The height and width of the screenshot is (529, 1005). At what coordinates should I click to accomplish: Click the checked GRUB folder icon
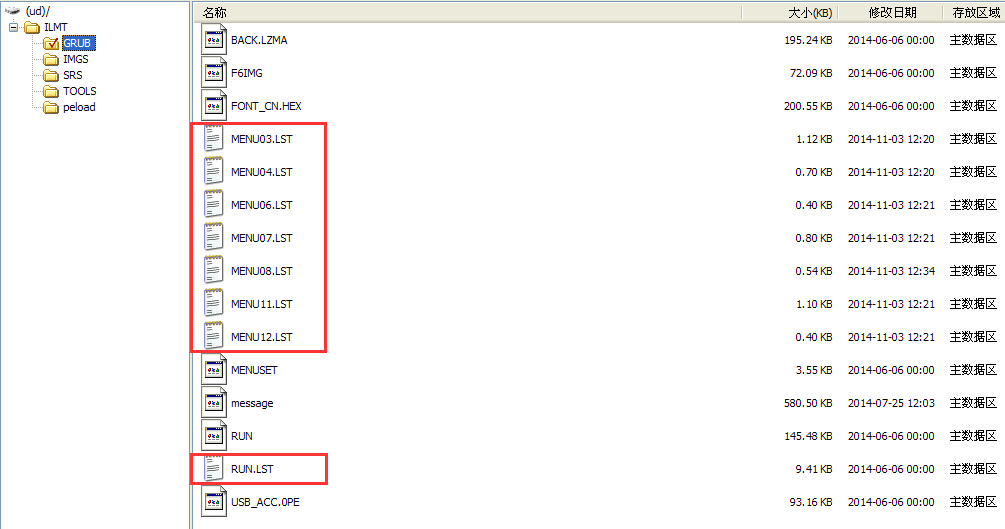[x=51, y=43]
